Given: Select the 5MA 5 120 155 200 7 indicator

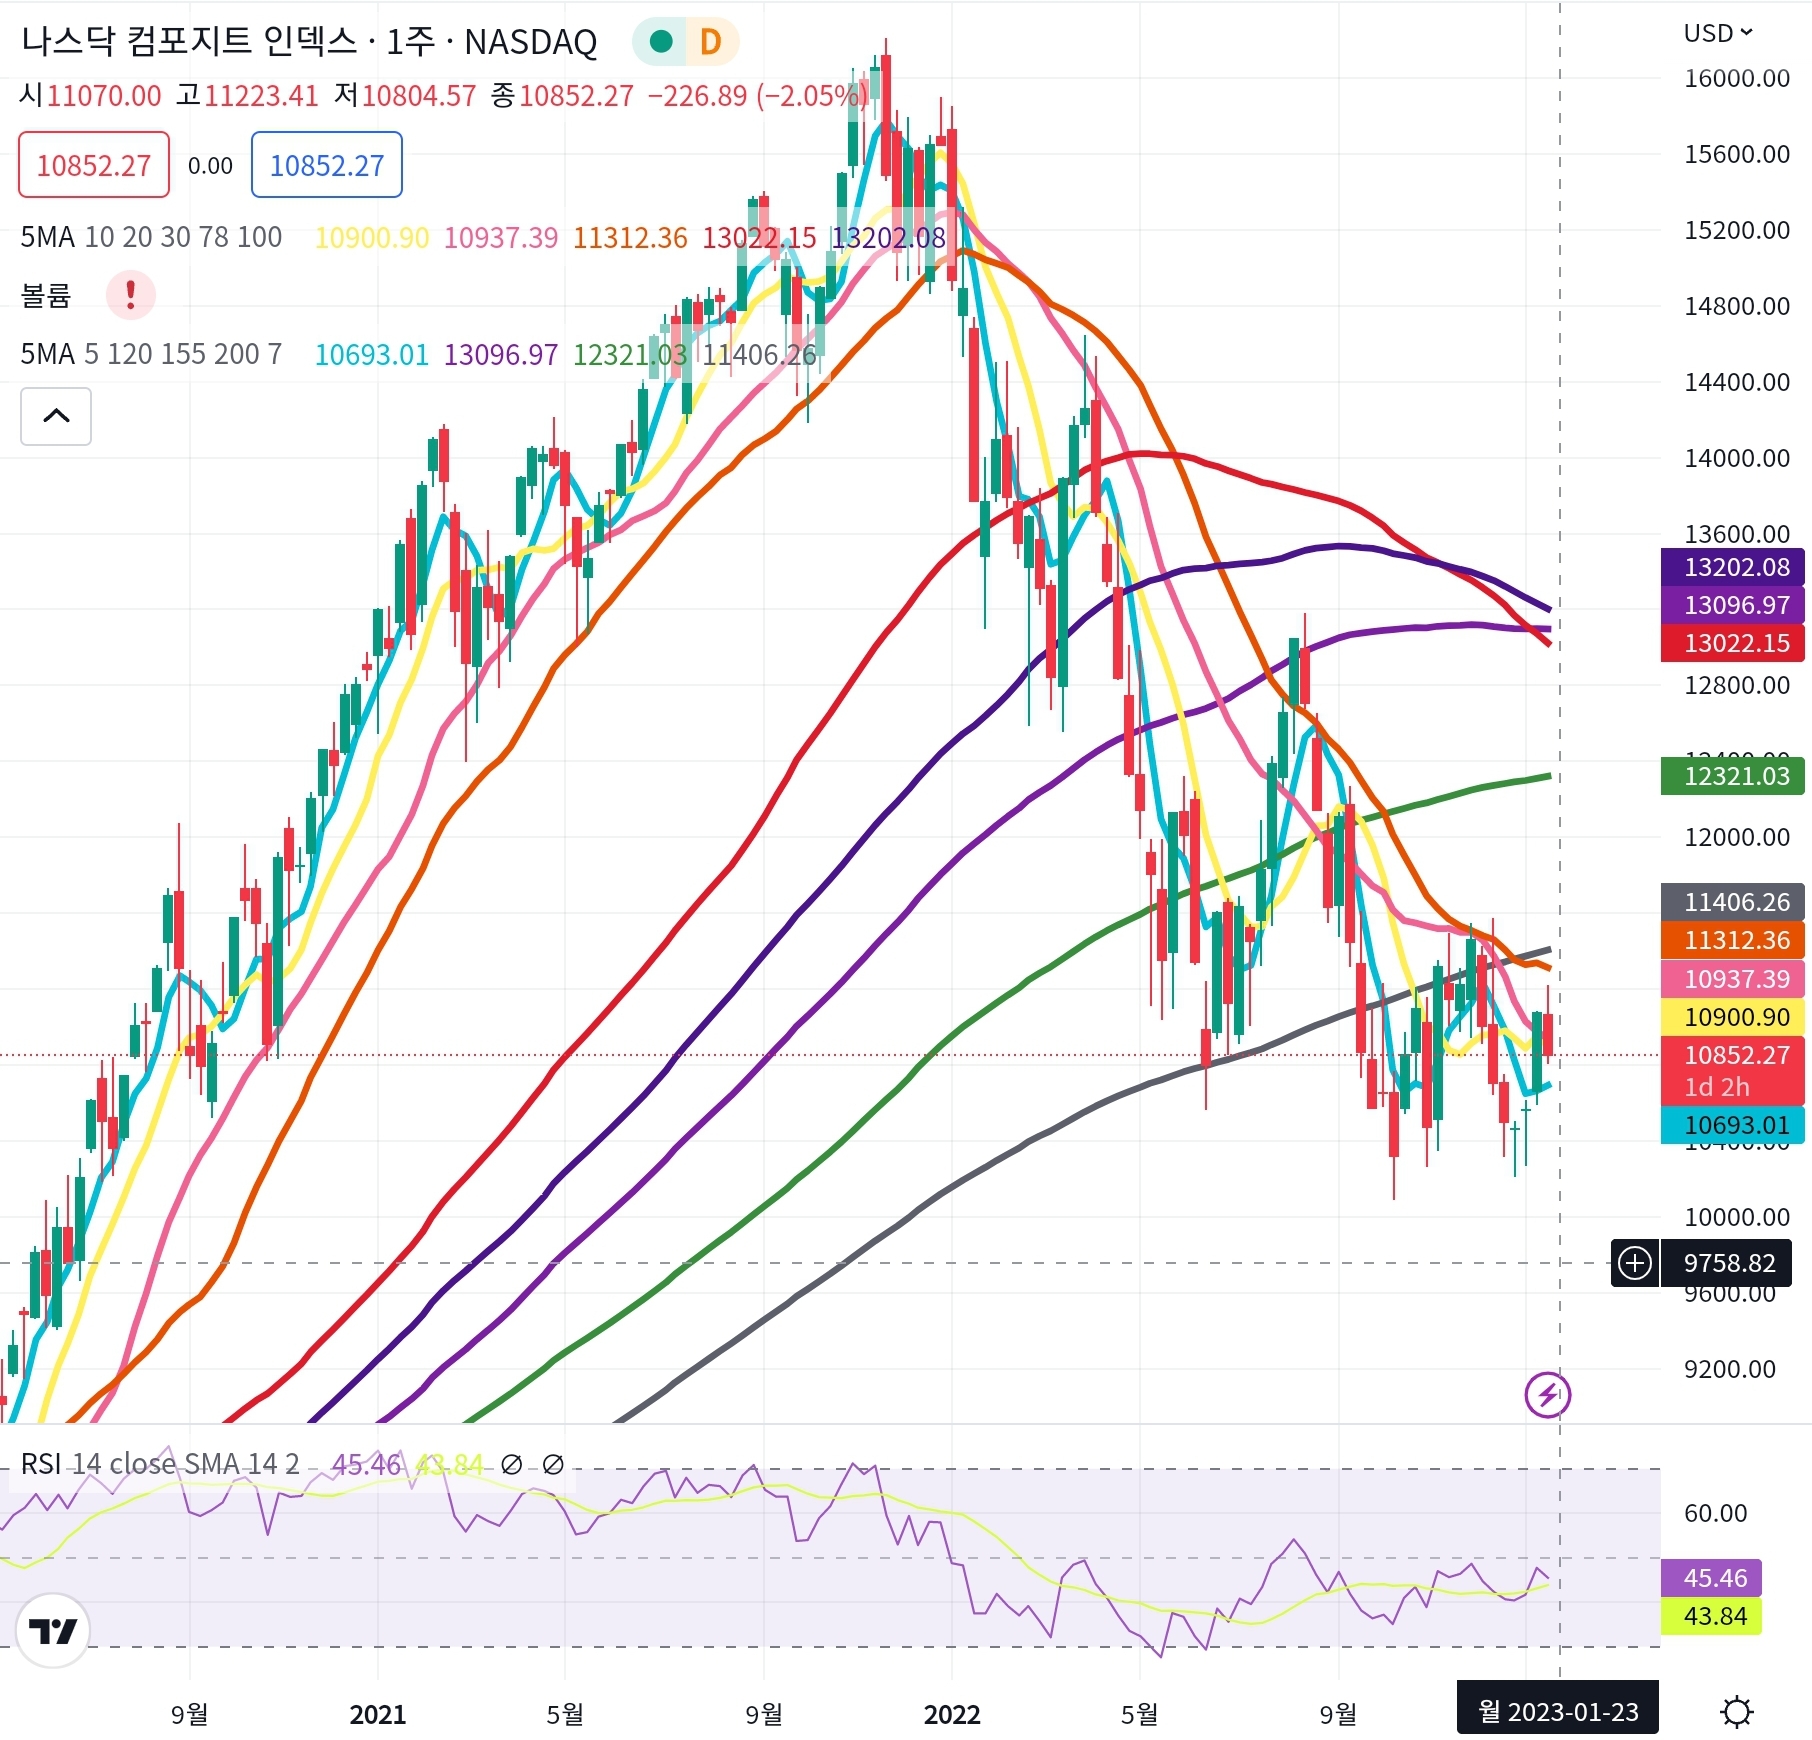Looking at the screenshot, I should [x=151, y=354].
